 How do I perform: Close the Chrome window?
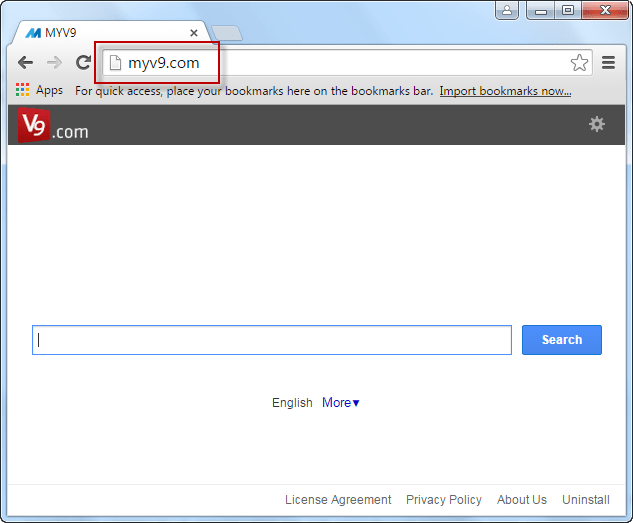[605, 10]
